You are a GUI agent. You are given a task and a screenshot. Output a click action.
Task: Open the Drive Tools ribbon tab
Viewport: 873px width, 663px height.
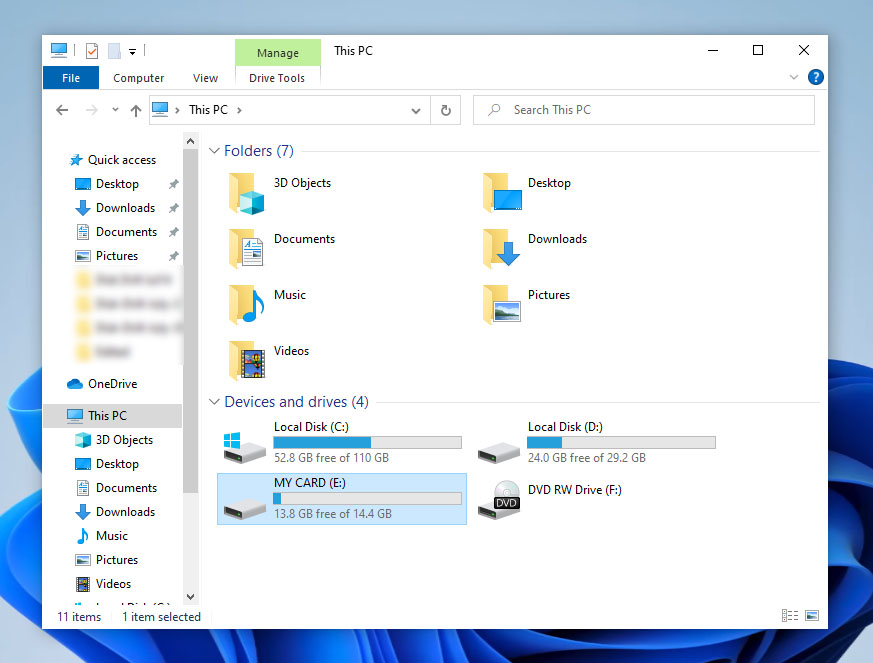[277, 77]
